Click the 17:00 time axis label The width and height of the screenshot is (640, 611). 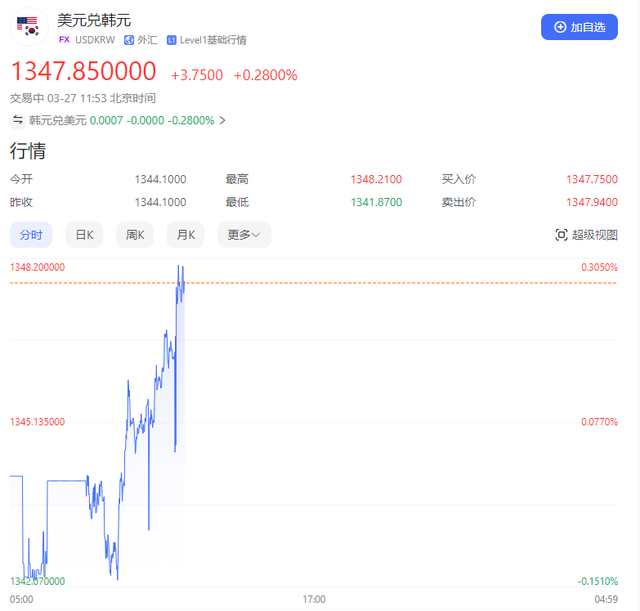[x=314, y=599]
